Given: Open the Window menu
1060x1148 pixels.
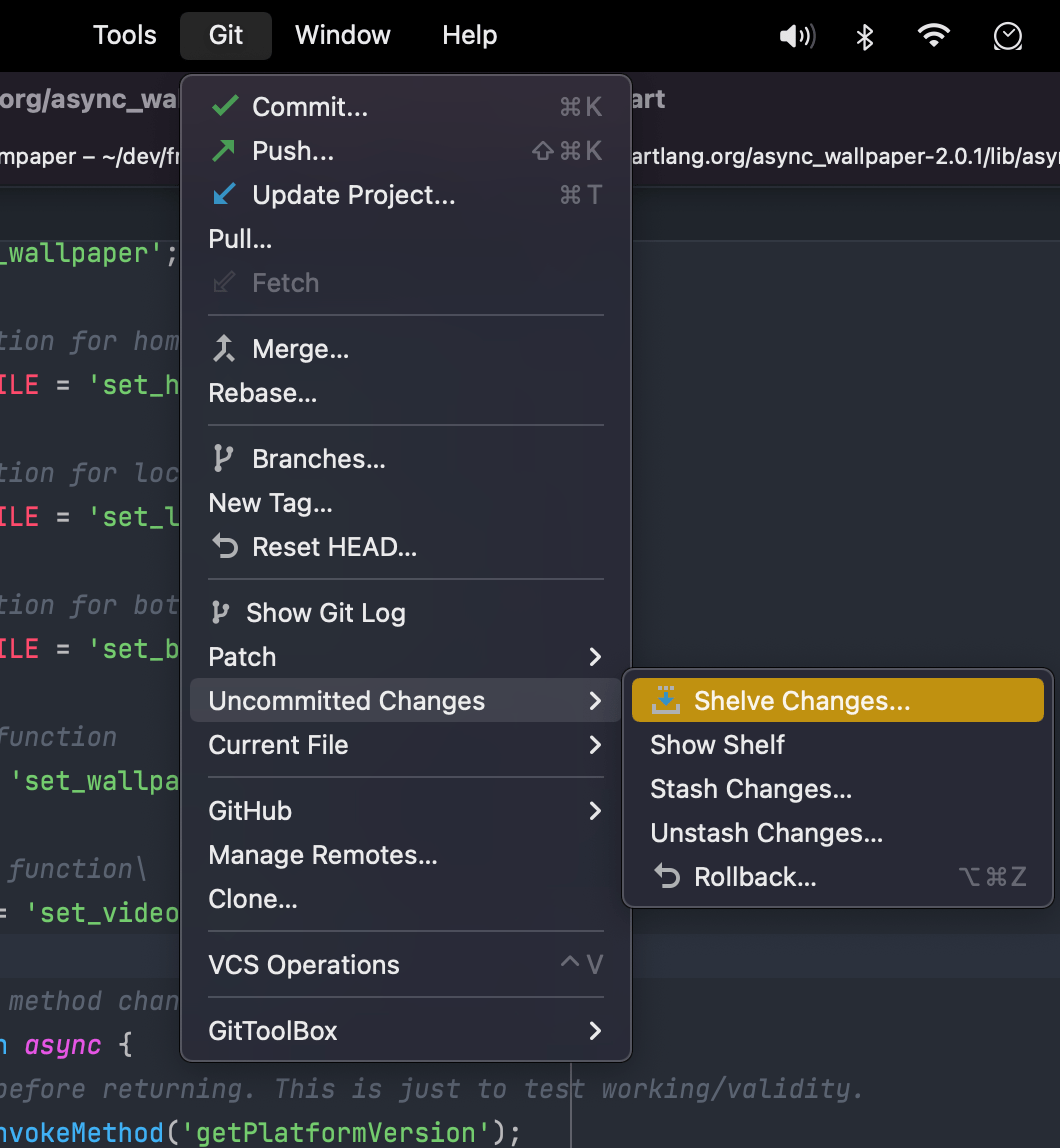Looking at the screenshot, I should (342, 36).
